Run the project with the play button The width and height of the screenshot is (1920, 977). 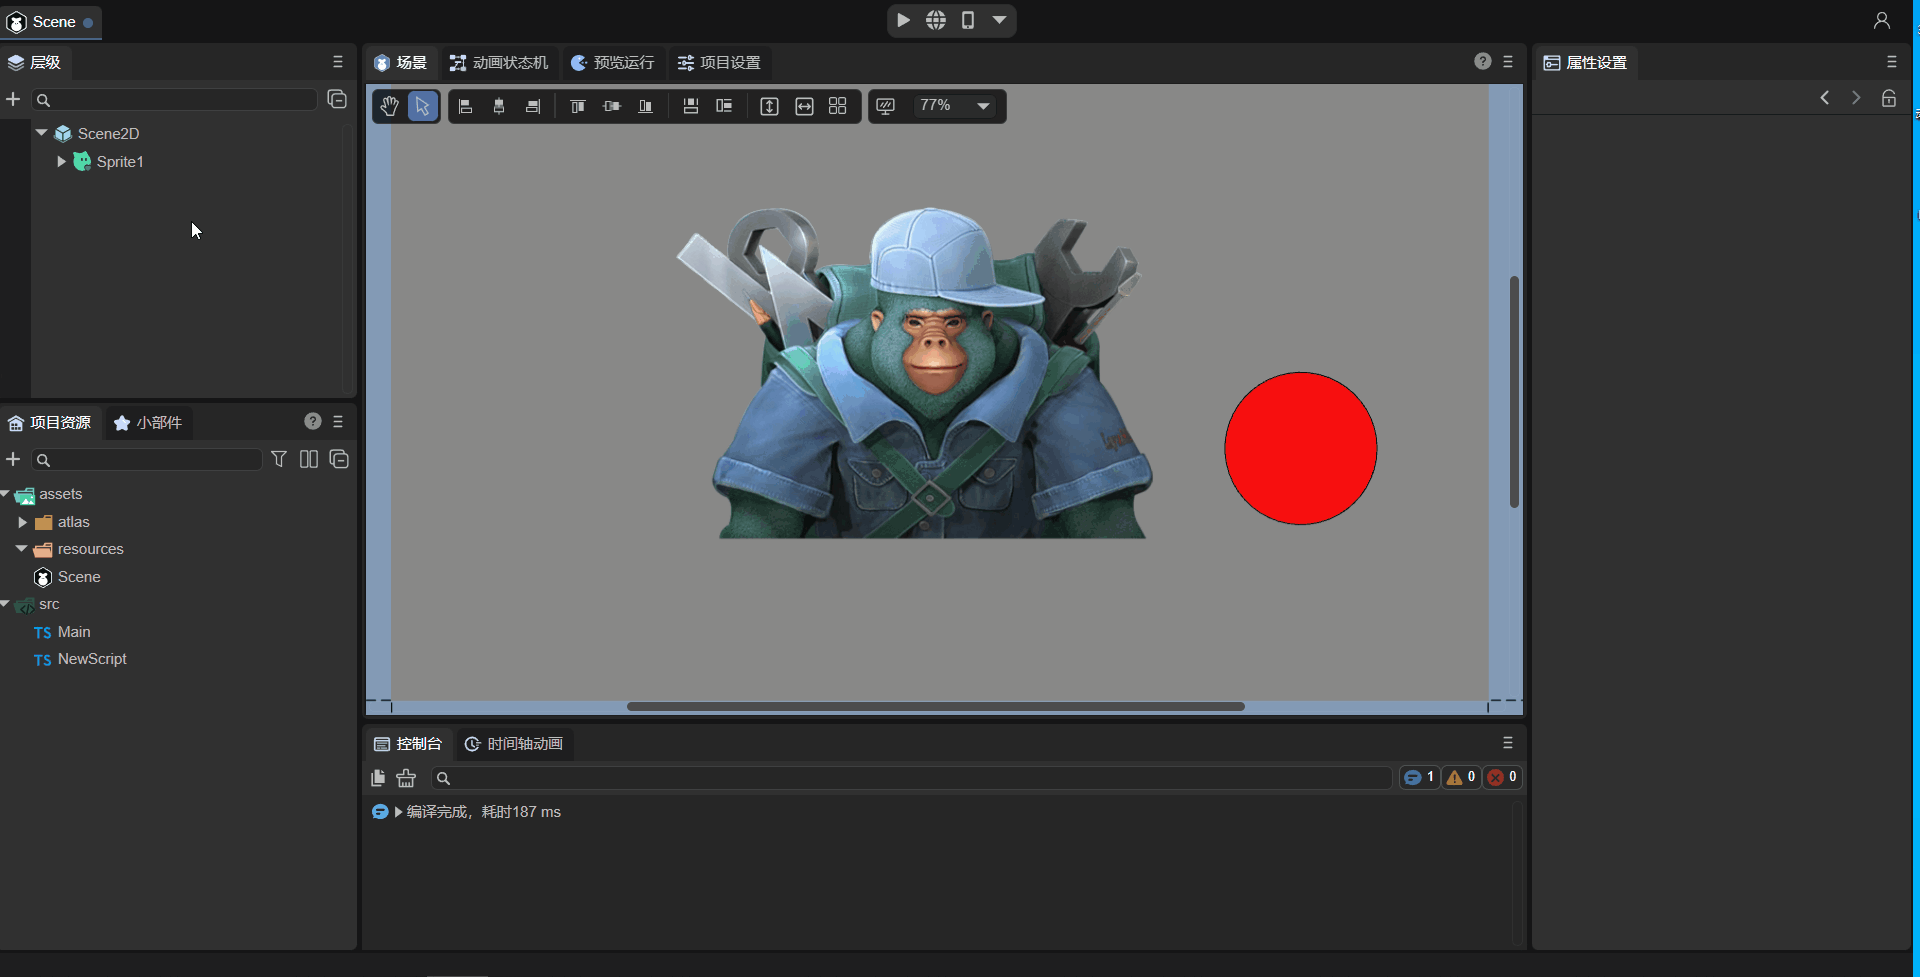tap(903, 20)
